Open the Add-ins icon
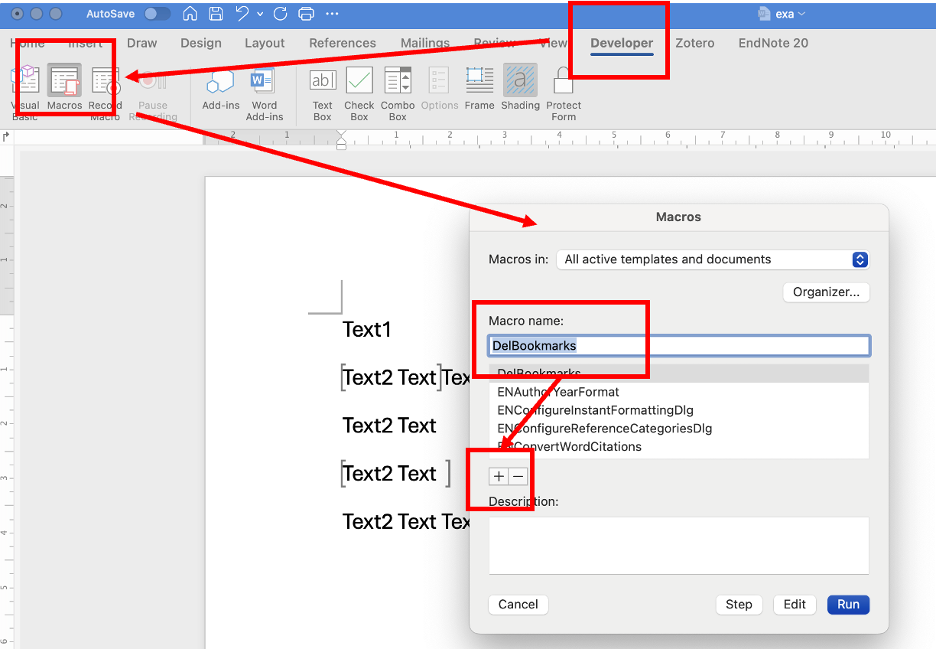This screenshot has height=650, width=936. (x=220, y=81)
